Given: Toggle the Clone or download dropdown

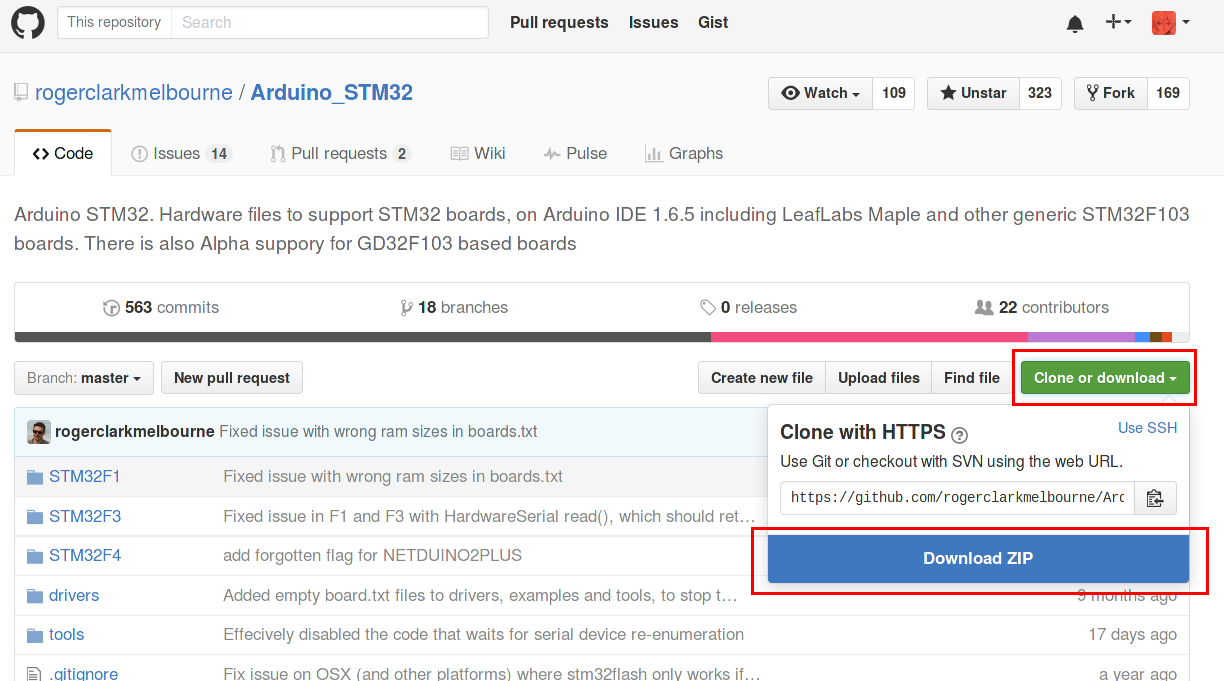Looking at the screenshot, I should 1105,378.
